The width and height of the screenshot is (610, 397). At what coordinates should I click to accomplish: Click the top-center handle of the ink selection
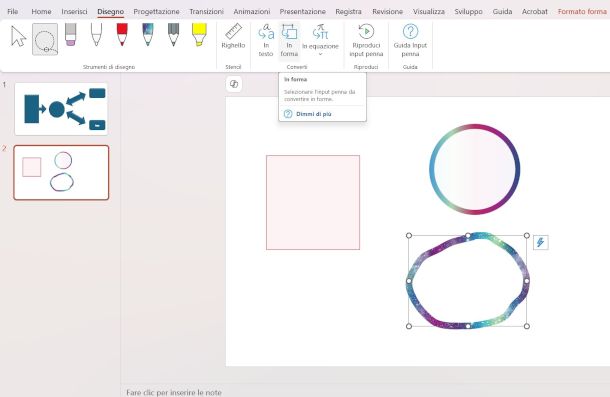[468, 235]
